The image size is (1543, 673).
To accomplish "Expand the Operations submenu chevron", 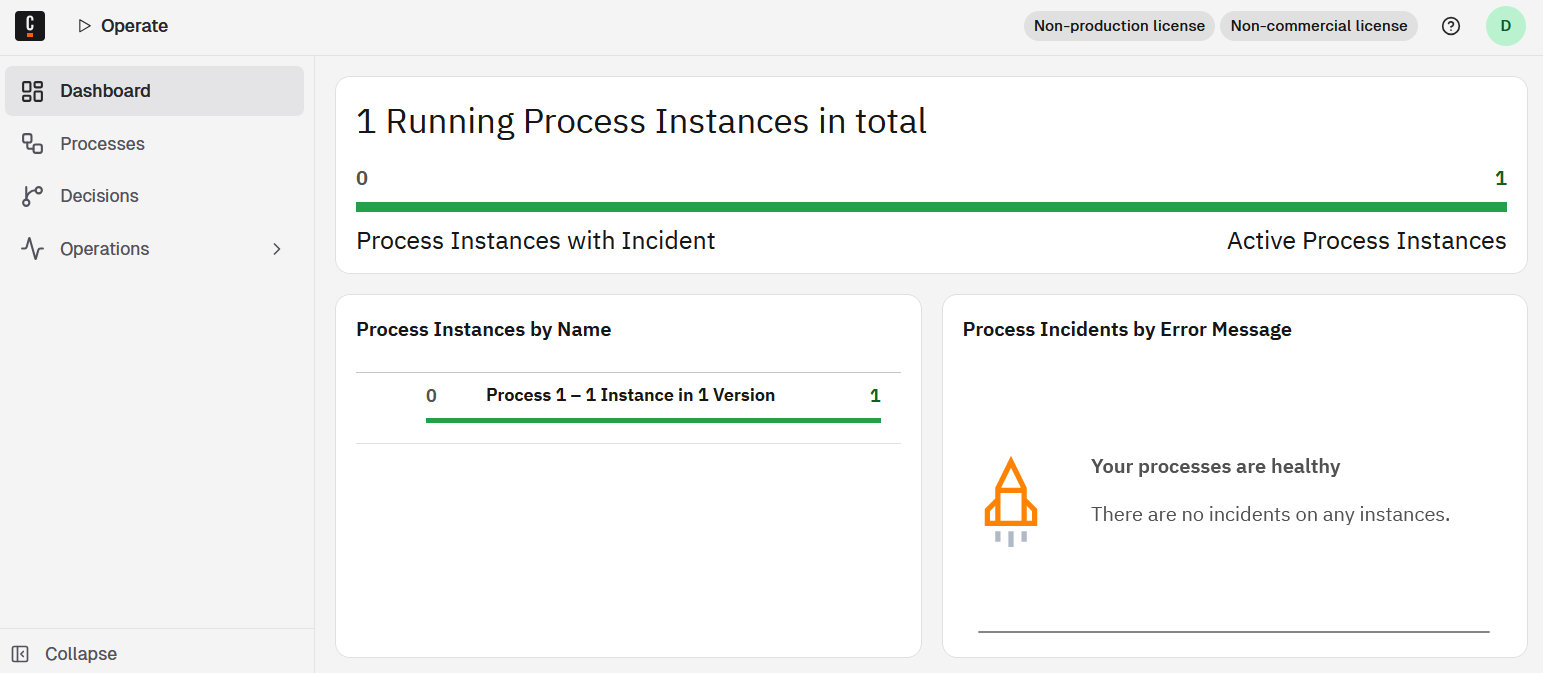I will [x=277, y=249].
